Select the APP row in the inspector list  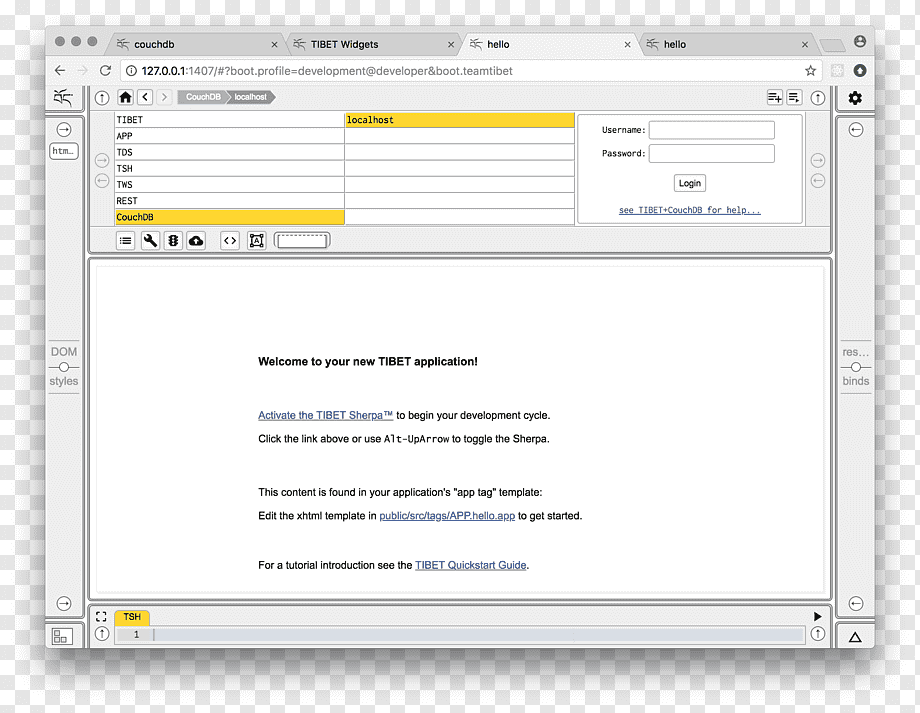click(229, 136)
